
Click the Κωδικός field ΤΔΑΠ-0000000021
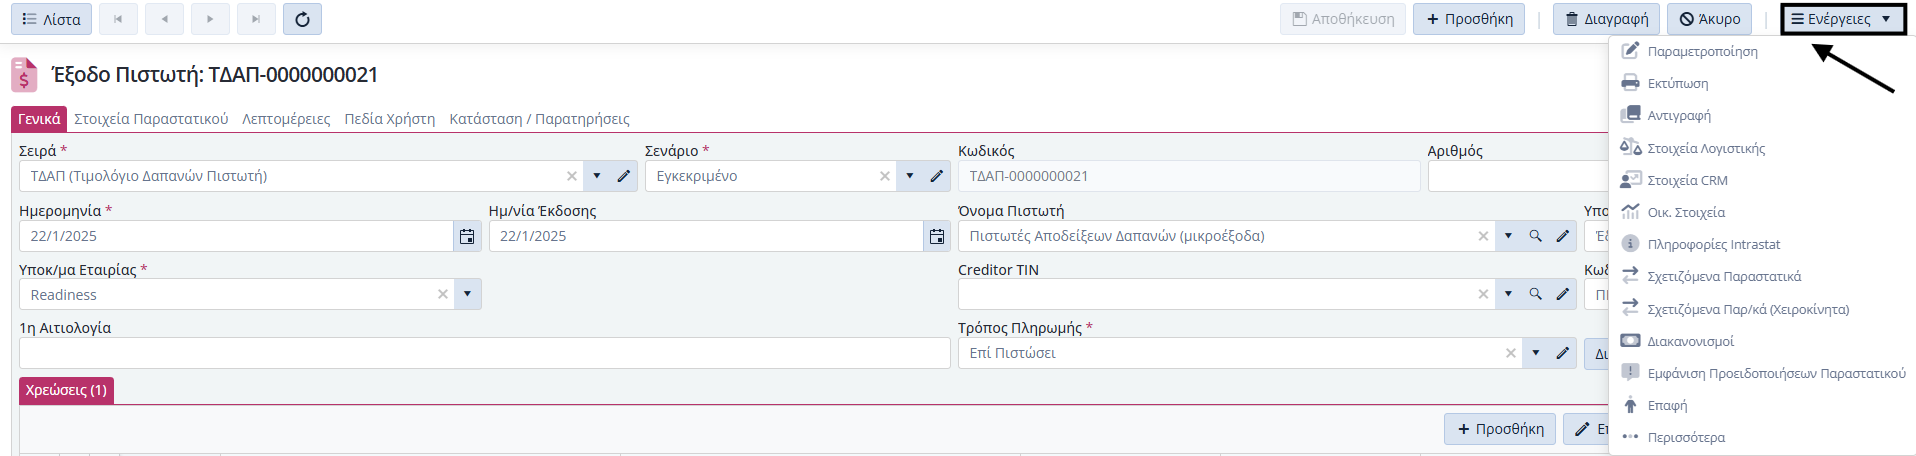click(1189, 176)
